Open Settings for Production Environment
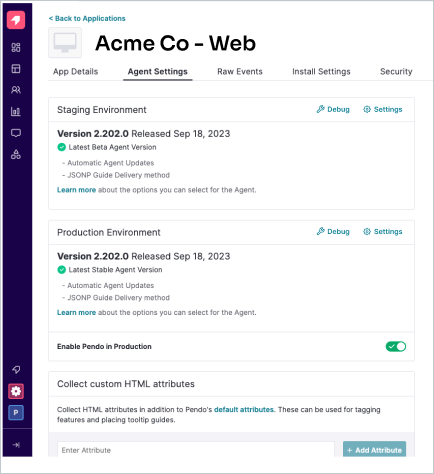Viewport: 434px width, 474px height. pos(383,232)
